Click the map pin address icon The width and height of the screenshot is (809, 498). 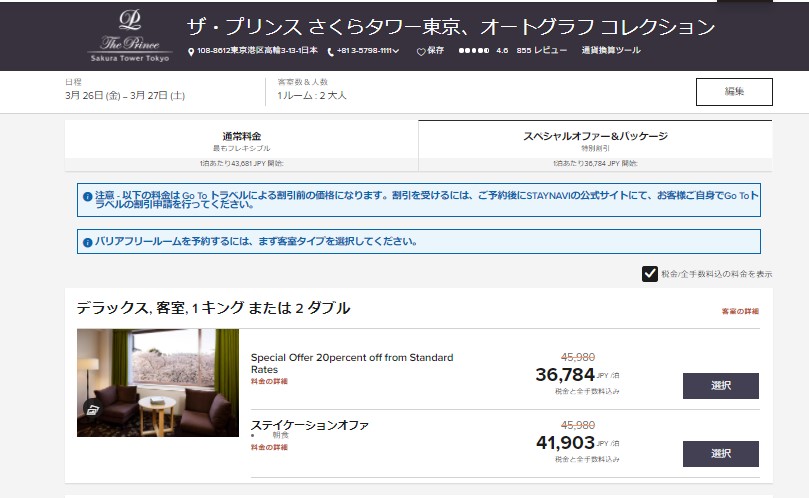(x=191, y=52)
